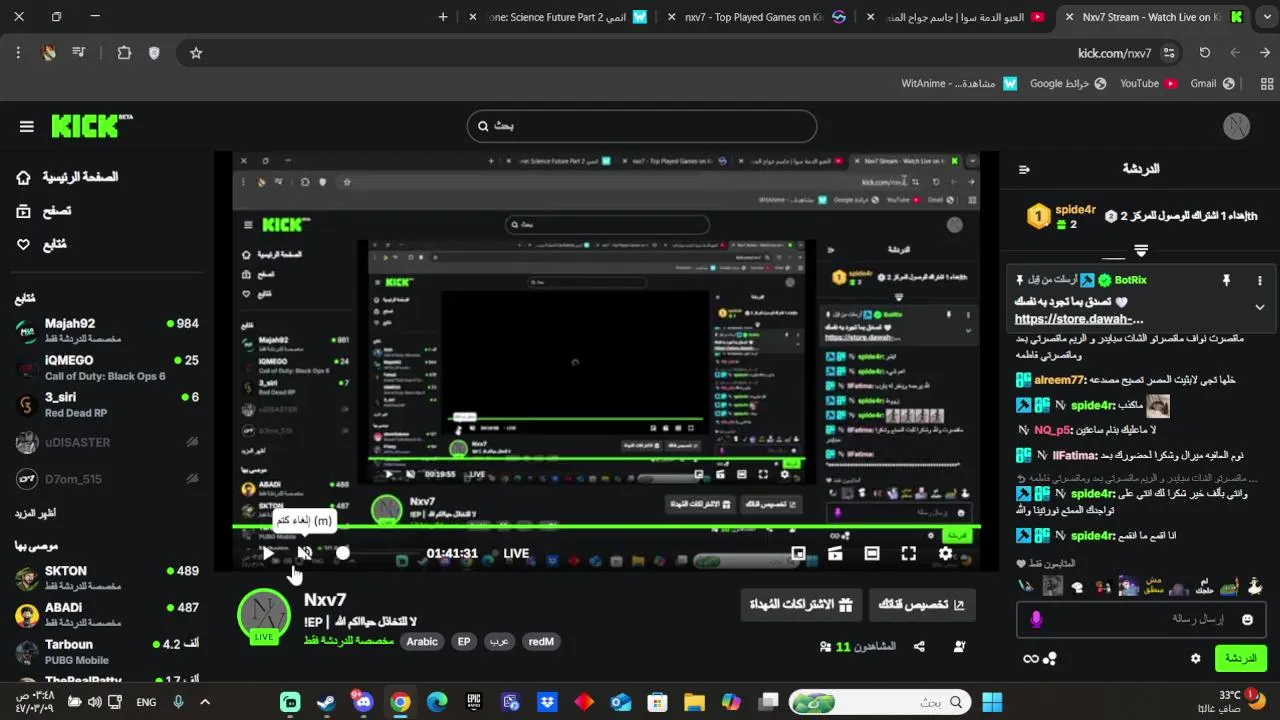
Task: Jump to LIVE in the player
Action: tap(516, 553)
